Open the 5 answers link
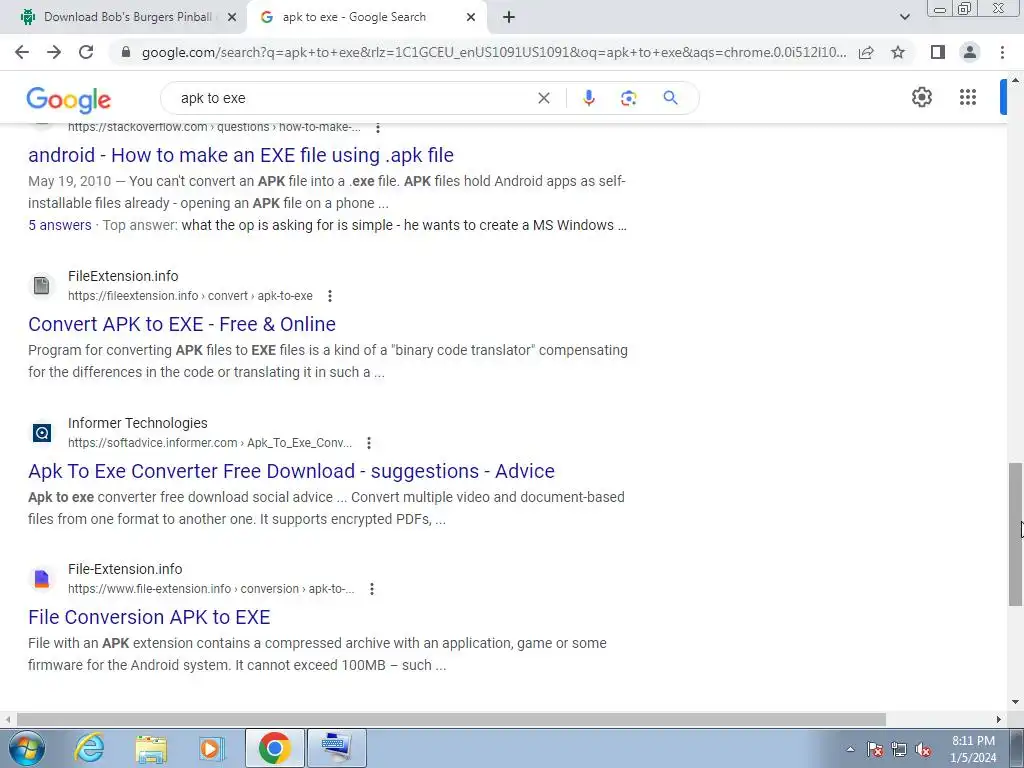The width and height of the screenshot is (1024, 768). [59, 225]
